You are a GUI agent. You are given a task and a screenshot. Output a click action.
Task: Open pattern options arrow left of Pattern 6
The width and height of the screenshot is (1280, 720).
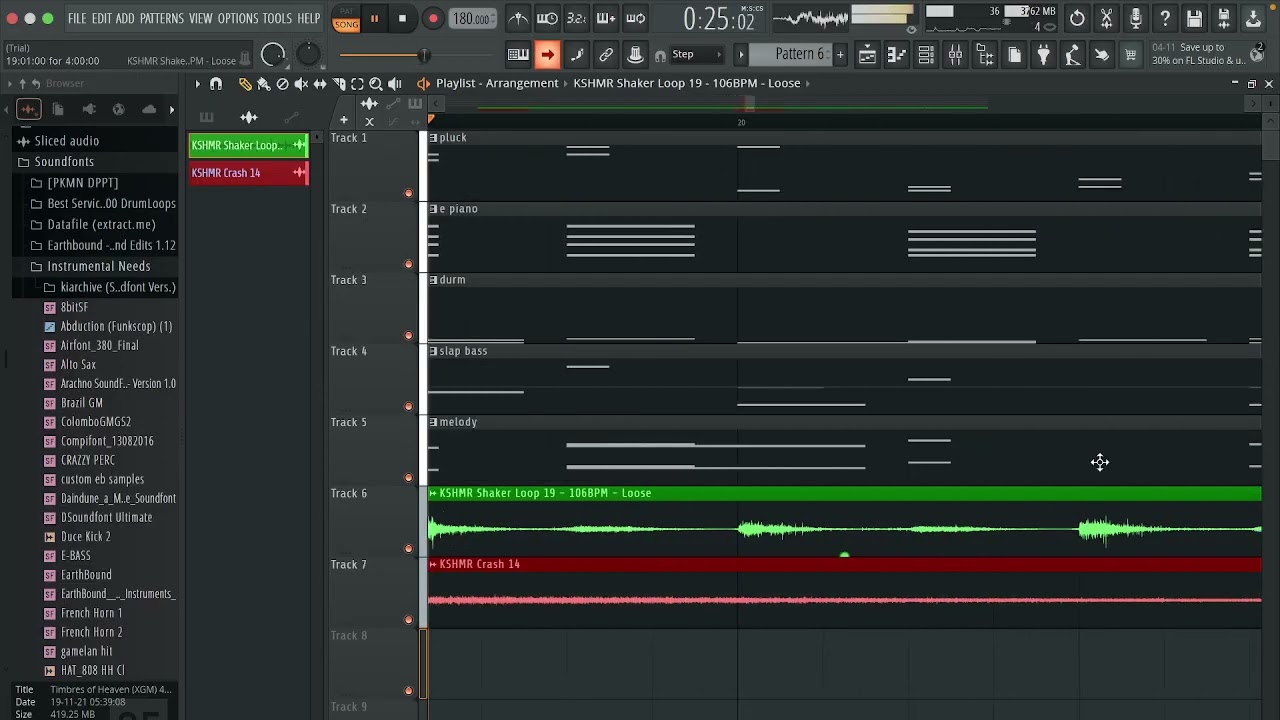click(741, 55)
